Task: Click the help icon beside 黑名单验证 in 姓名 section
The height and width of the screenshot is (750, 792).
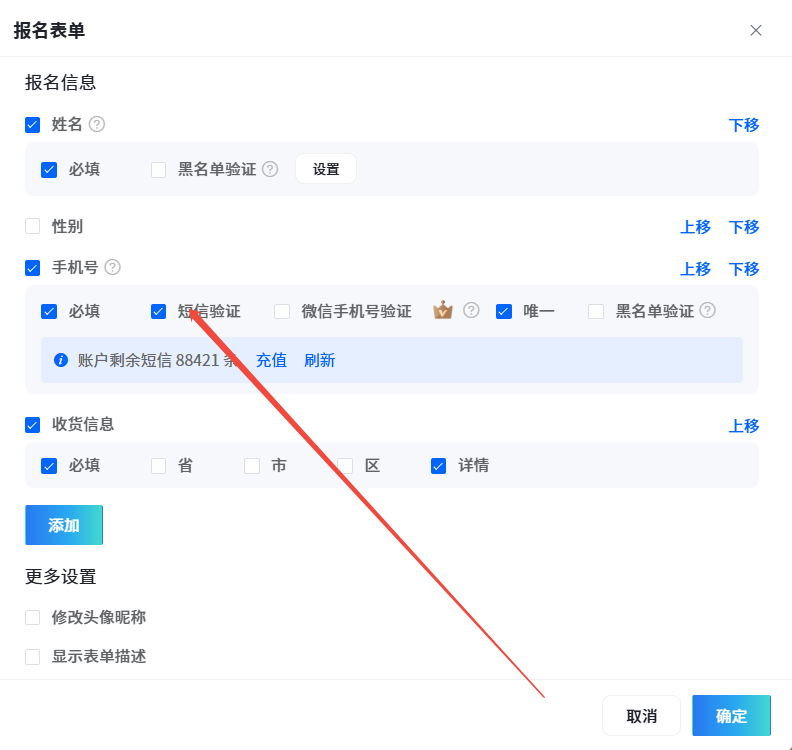Action: pos(270,169)
